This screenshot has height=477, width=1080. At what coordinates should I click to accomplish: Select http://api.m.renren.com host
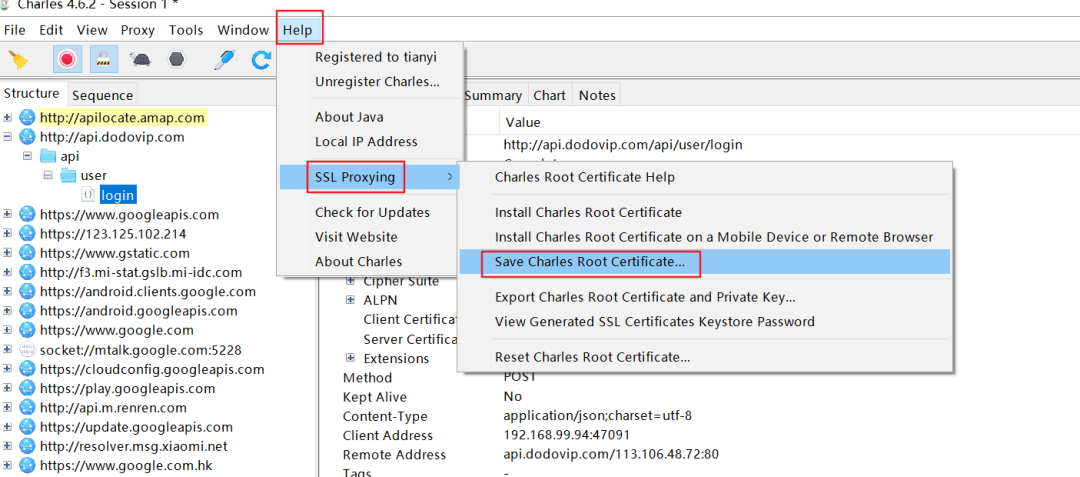click(113, 407)
